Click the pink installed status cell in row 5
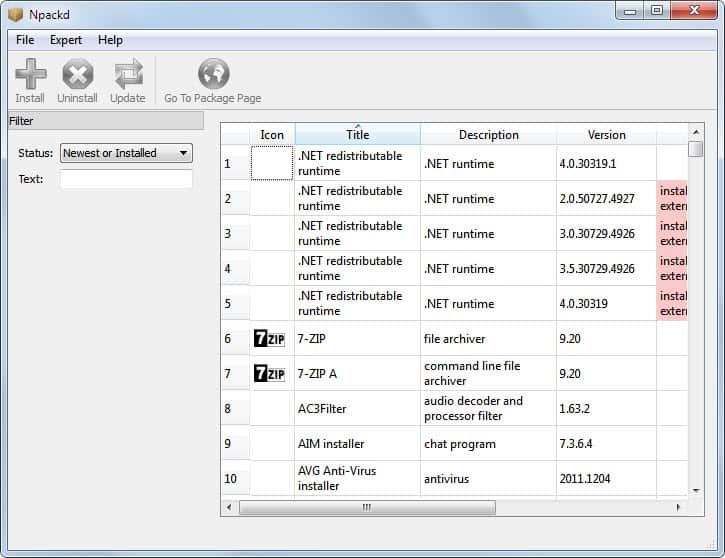This screenshot has width=725, height=558. coord(672,304)
